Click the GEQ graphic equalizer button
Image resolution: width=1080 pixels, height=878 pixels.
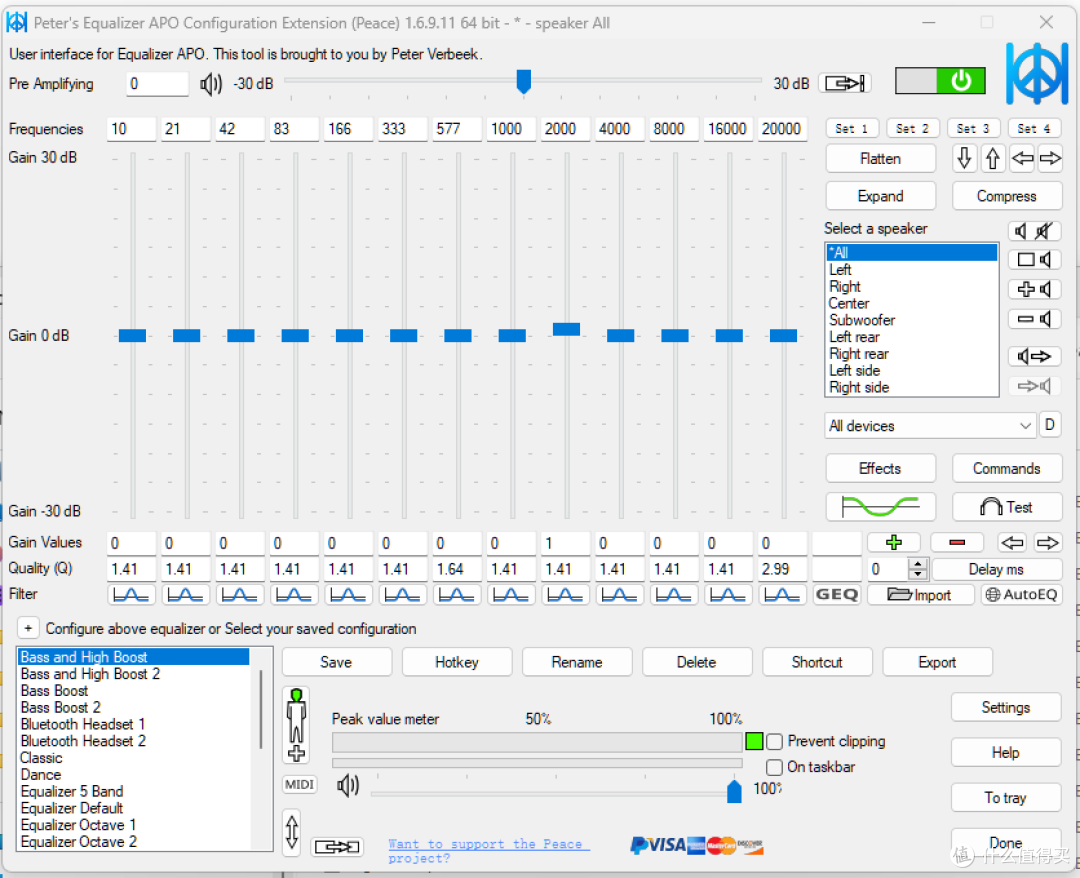(x=837, y=594)
